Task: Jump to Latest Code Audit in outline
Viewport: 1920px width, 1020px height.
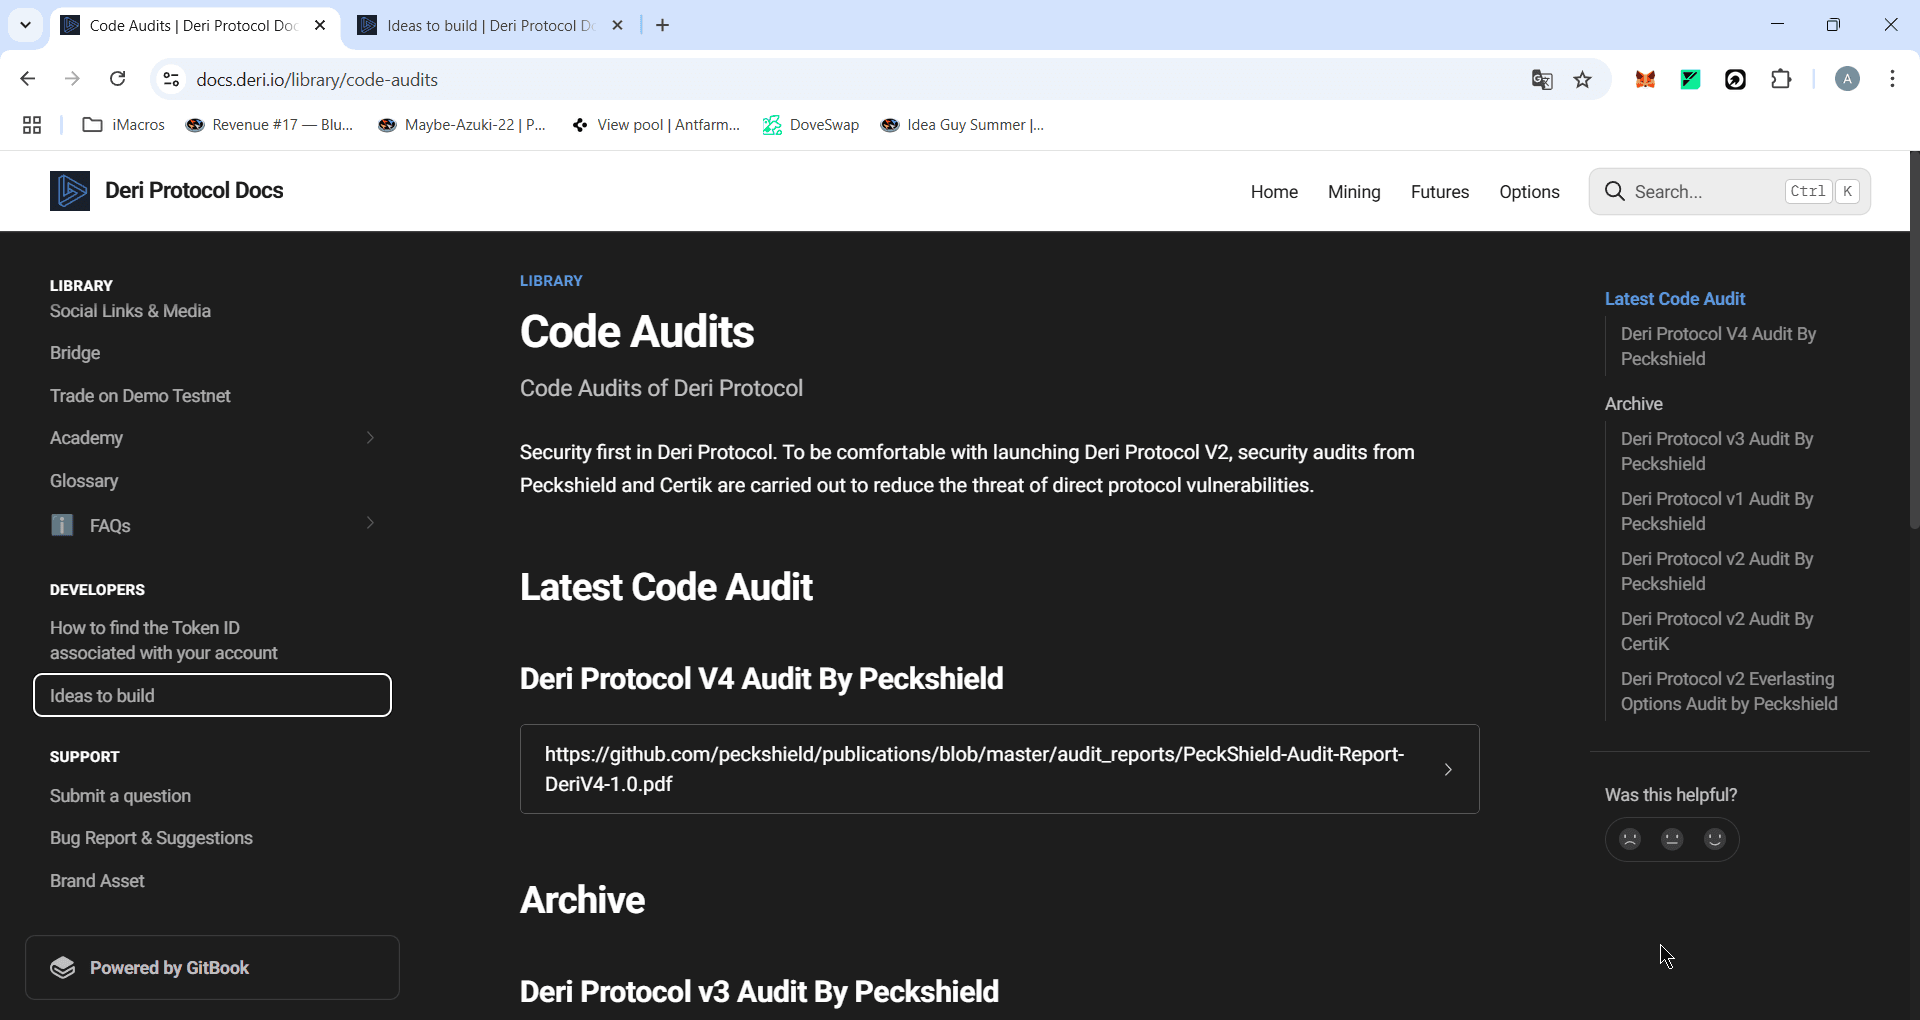Action: click(x=1675, y=299)
